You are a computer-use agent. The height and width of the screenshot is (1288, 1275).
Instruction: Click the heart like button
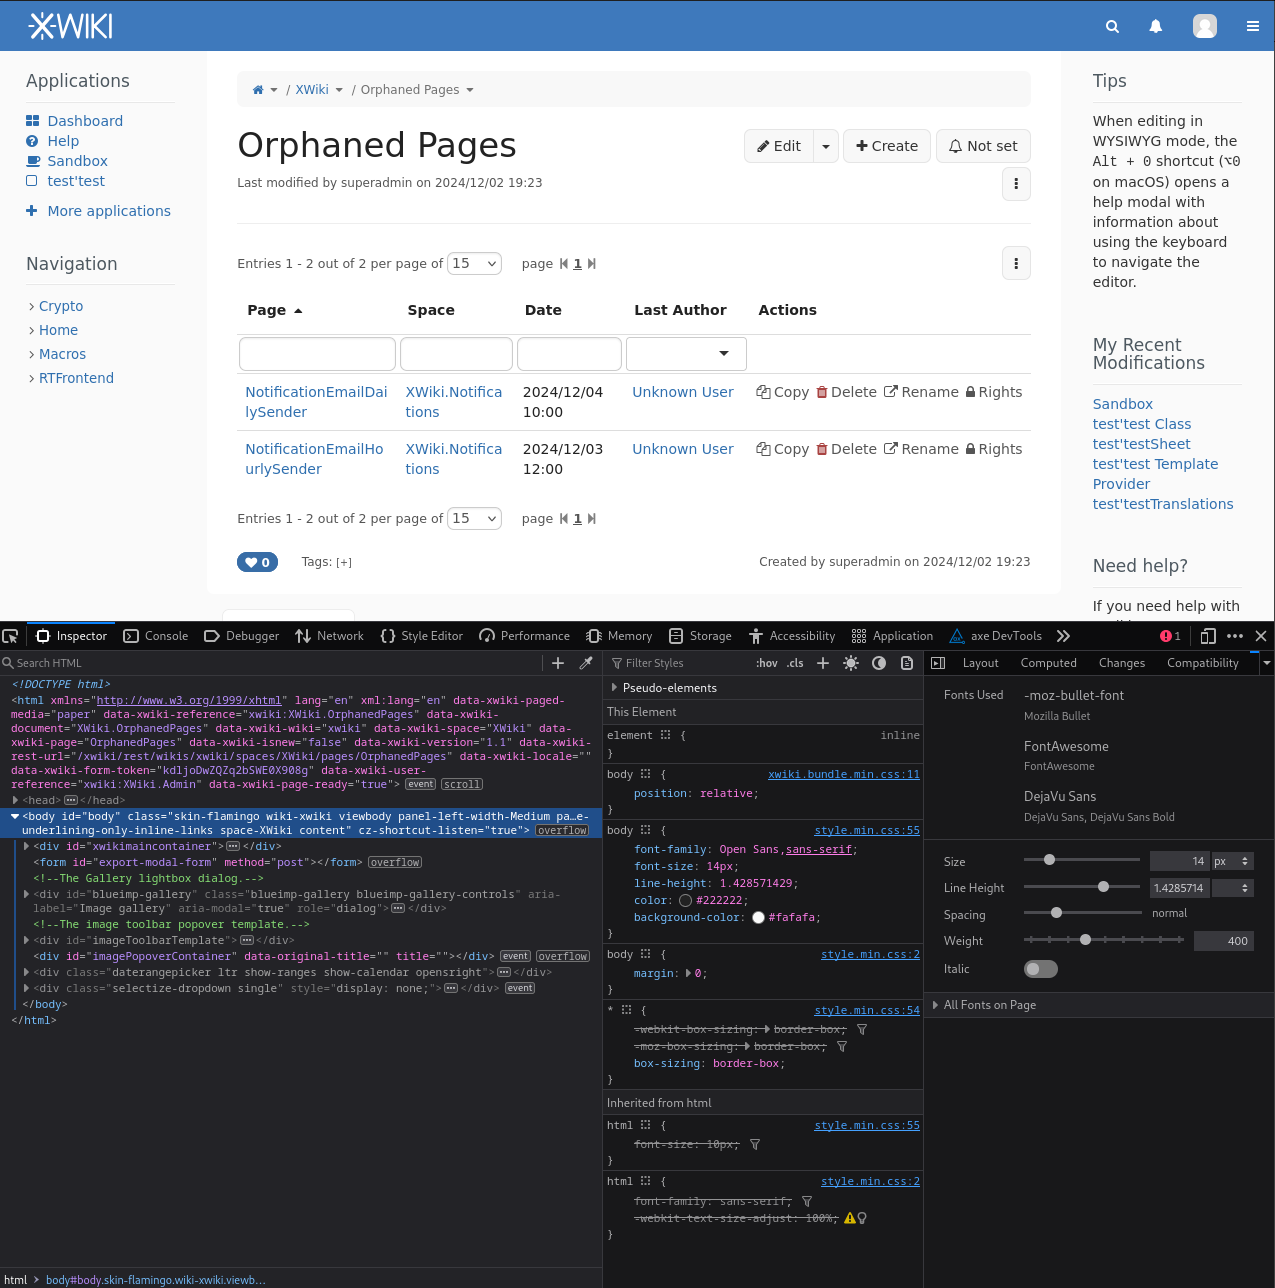(257, 562)
